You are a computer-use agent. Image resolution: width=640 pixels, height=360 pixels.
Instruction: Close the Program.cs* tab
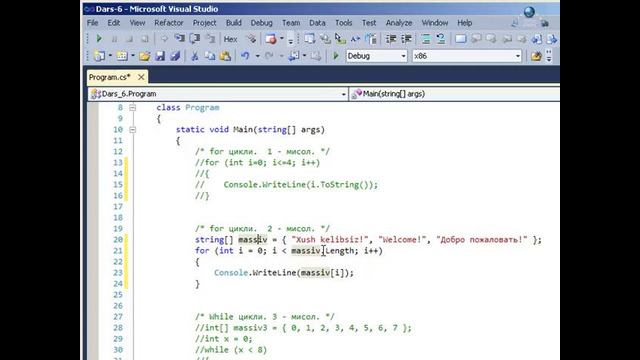(x=141, y=77)
